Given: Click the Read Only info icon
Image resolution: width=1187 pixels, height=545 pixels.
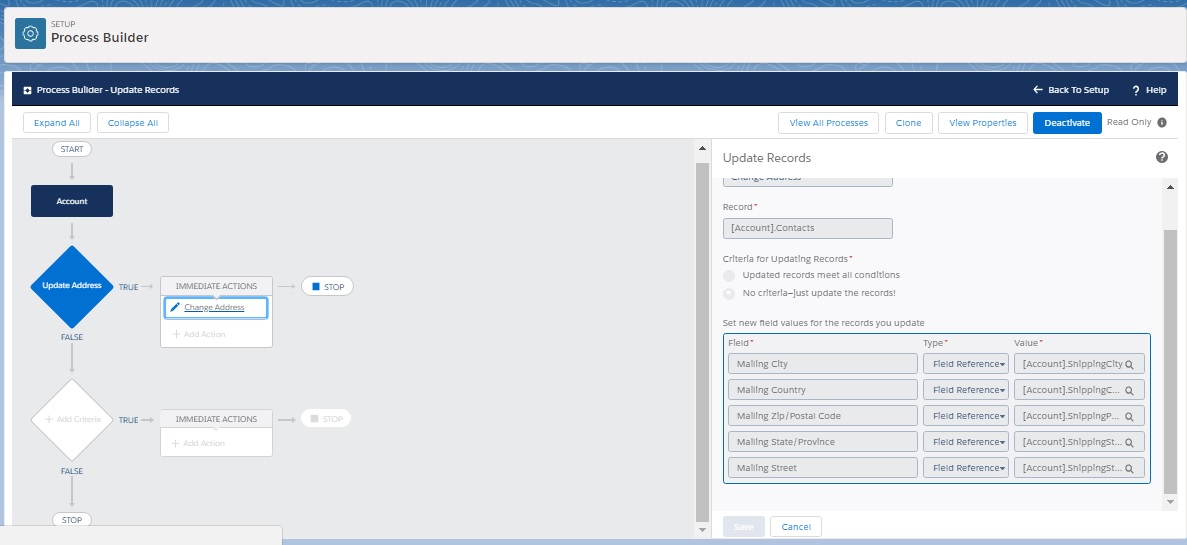Looking at the screenshot, I should coord(1162,123).
